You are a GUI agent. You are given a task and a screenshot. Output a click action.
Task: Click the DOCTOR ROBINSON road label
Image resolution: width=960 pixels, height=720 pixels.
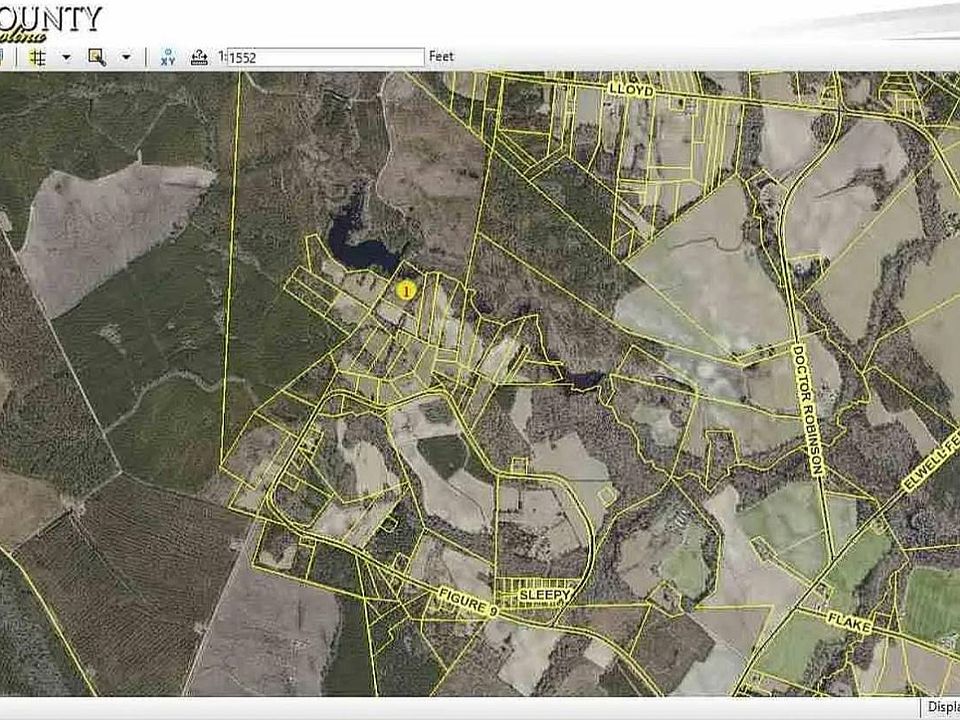point(808,410)
